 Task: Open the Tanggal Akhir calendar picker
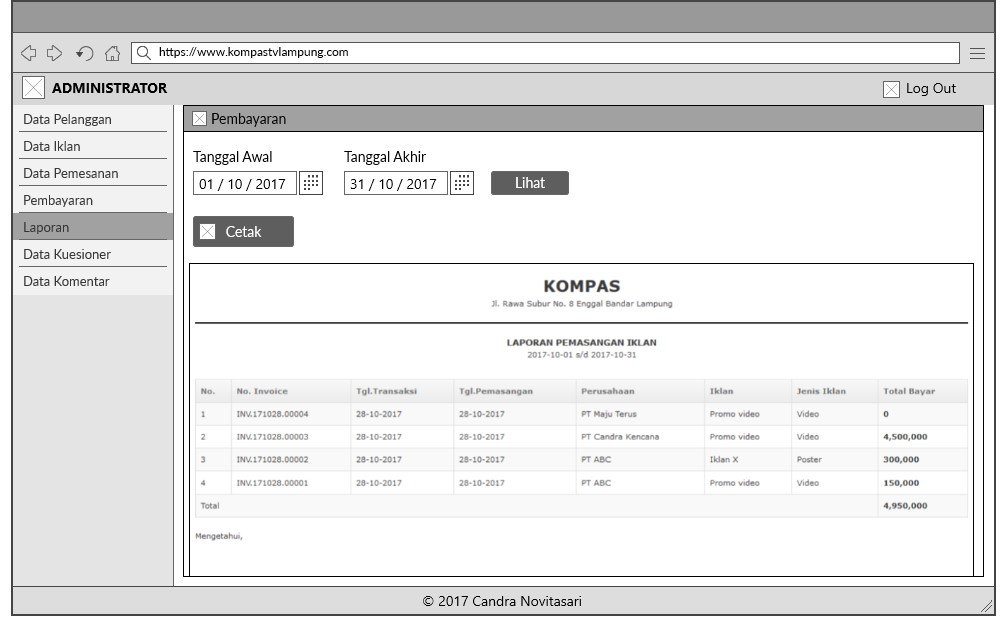(x=462, y=183)
